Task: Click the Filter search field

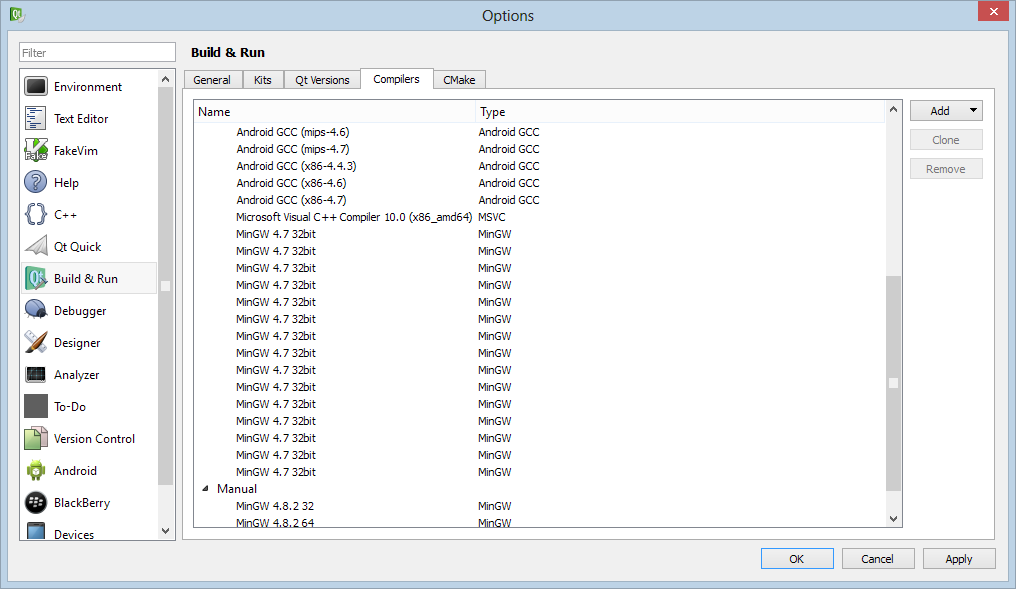Action: (97, 52)
